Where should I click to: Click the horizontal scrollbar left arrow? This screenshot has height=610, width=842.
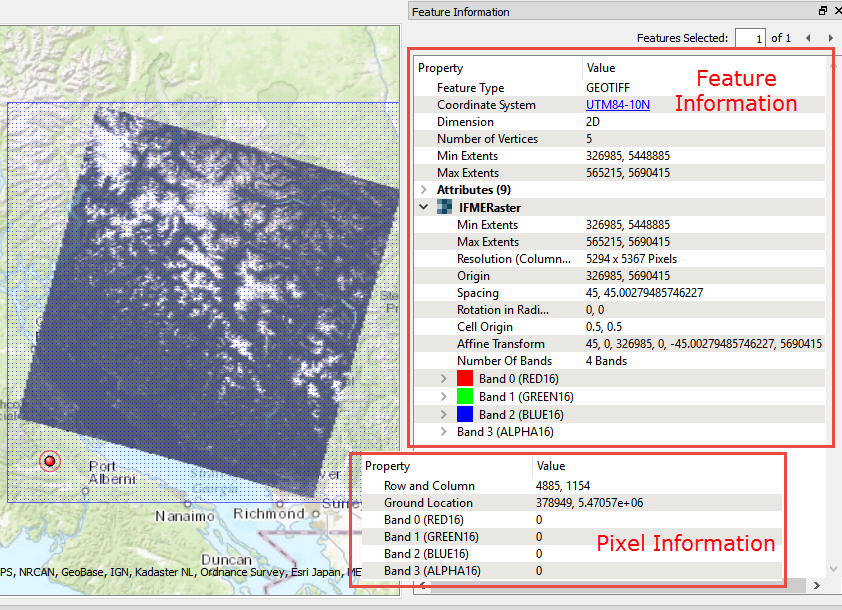[x=421, y=585]
